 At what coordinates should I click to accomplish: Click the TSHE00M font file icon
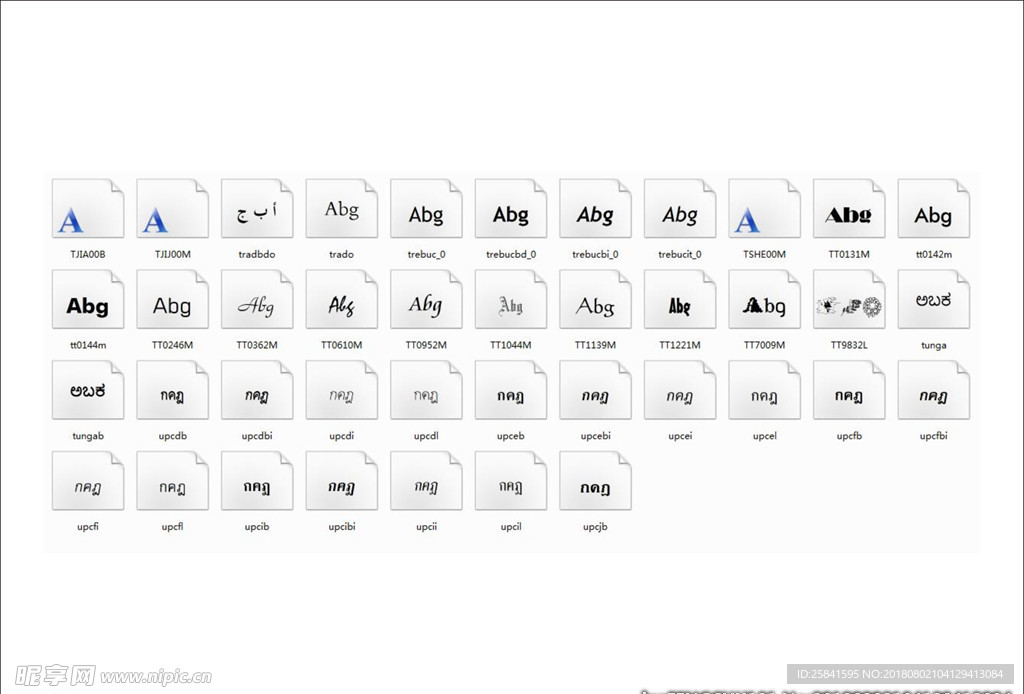764,209
